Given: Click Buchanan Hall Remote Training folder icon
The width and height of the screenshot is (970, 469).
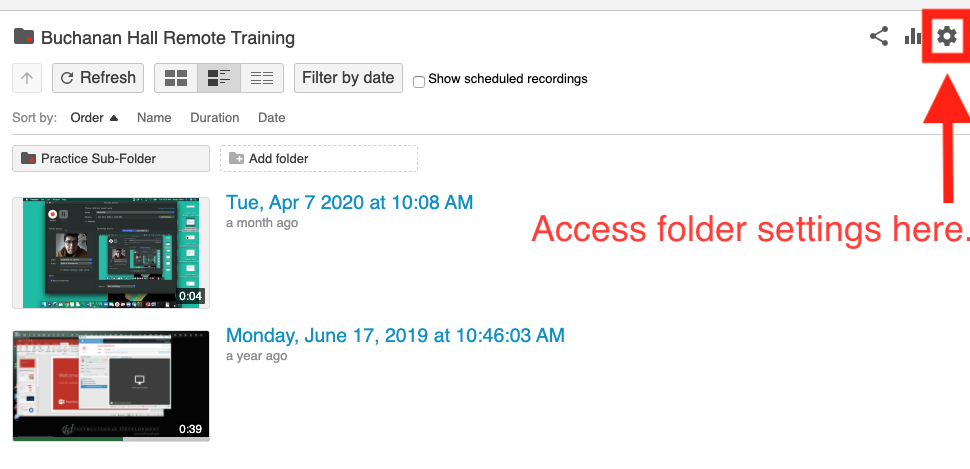Looking at the screenshot, I should click(24, 37).
